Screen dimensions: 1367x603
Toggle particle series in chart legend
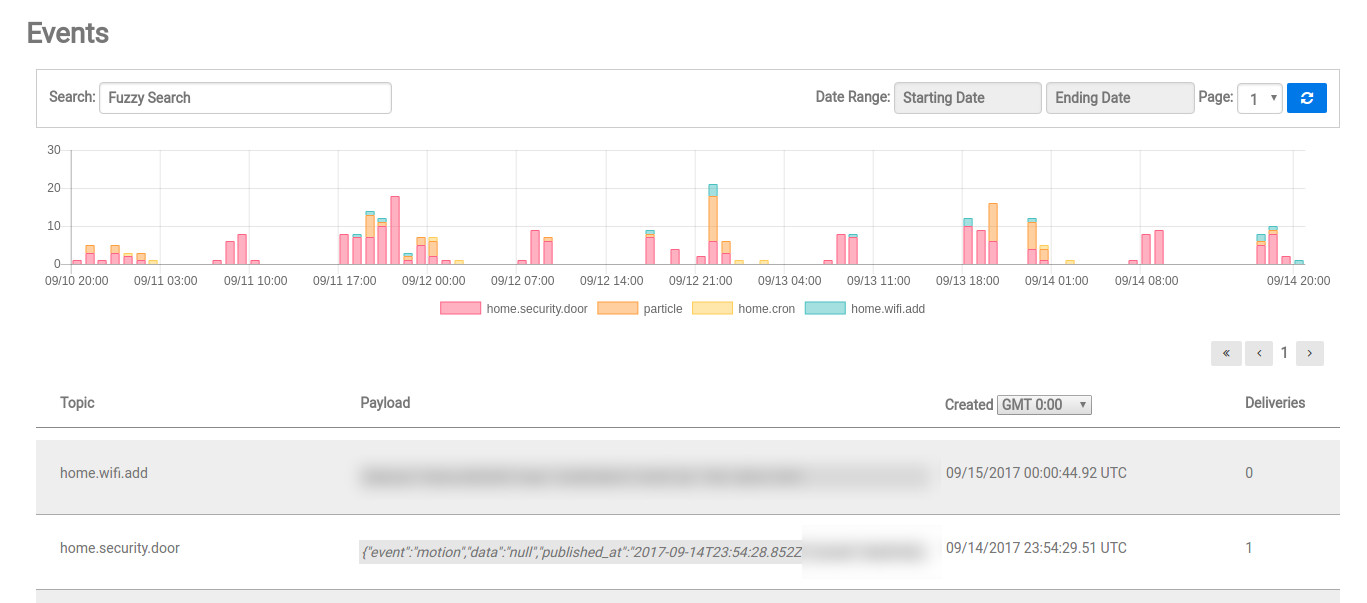[640, 309]
